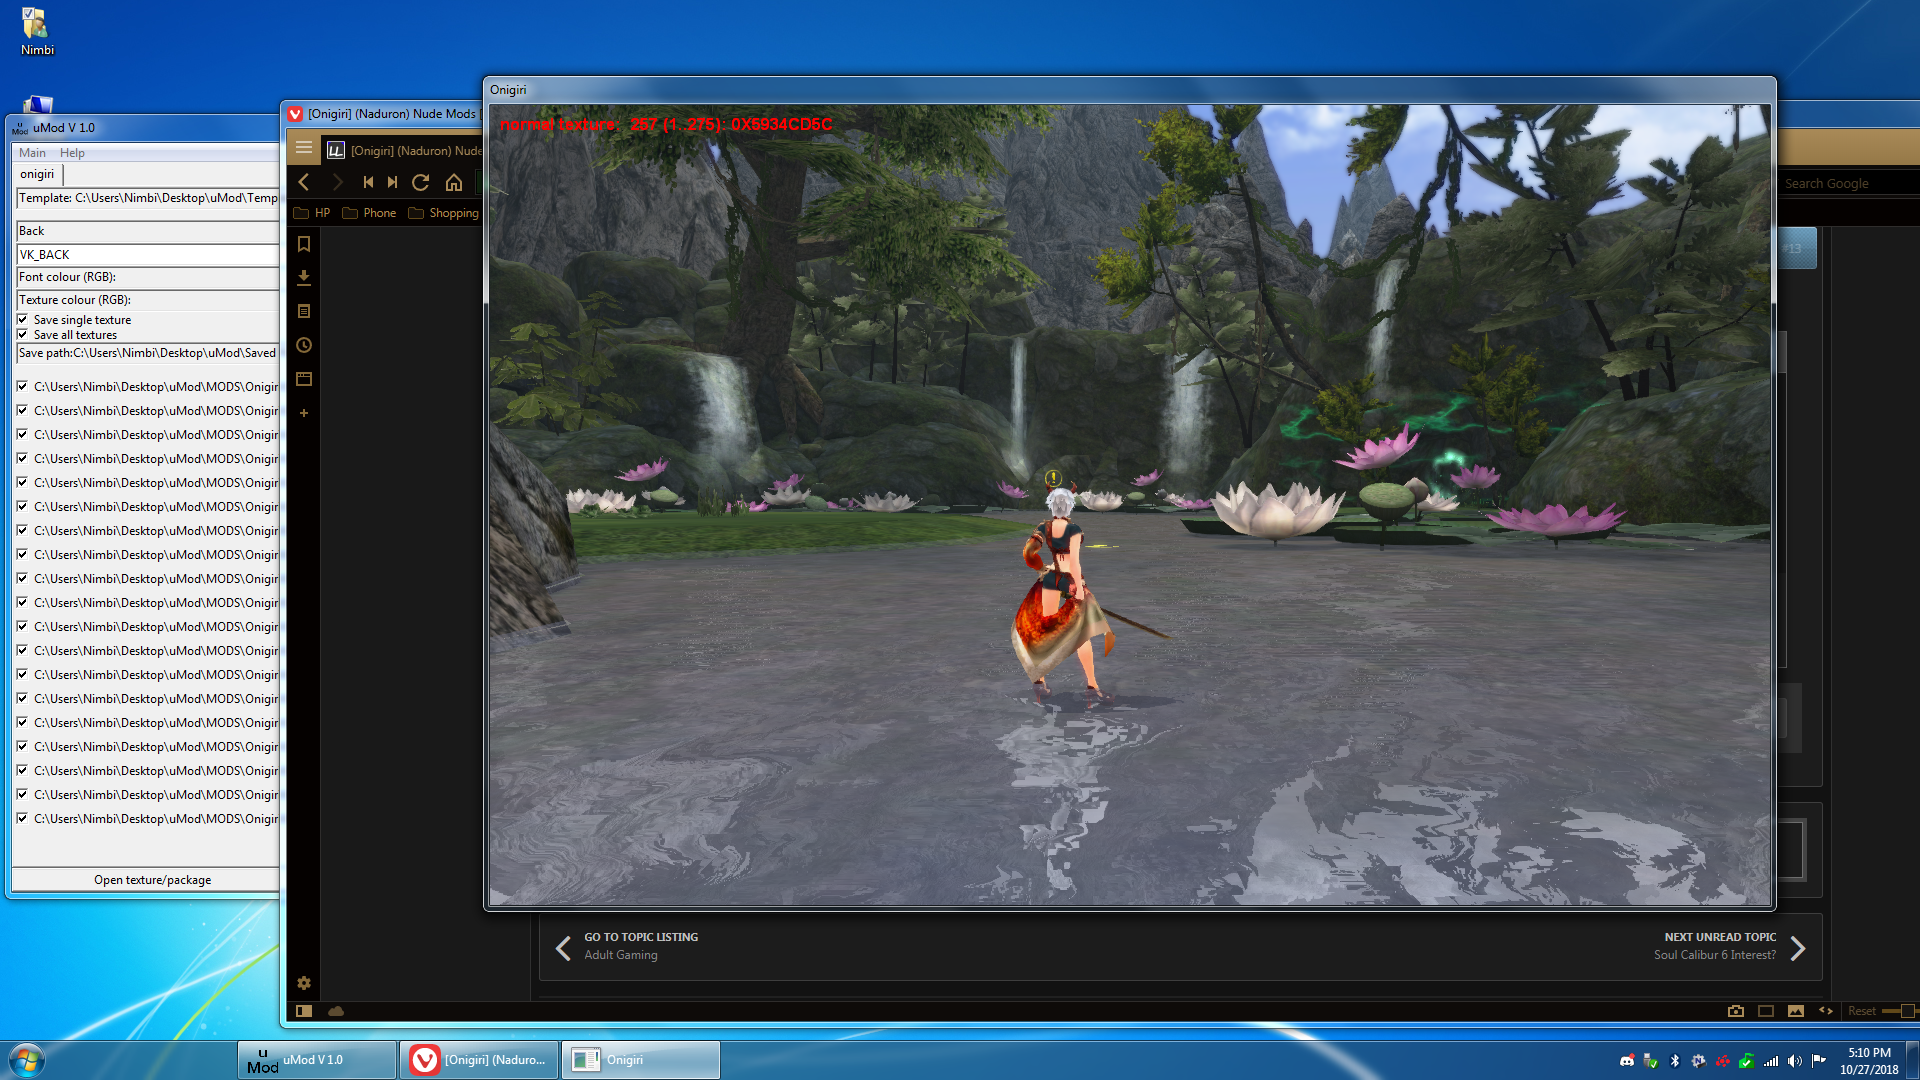Click the Fast Forward button in Vivaldi
1920x1080 pixels.
[x=392, y=182]
